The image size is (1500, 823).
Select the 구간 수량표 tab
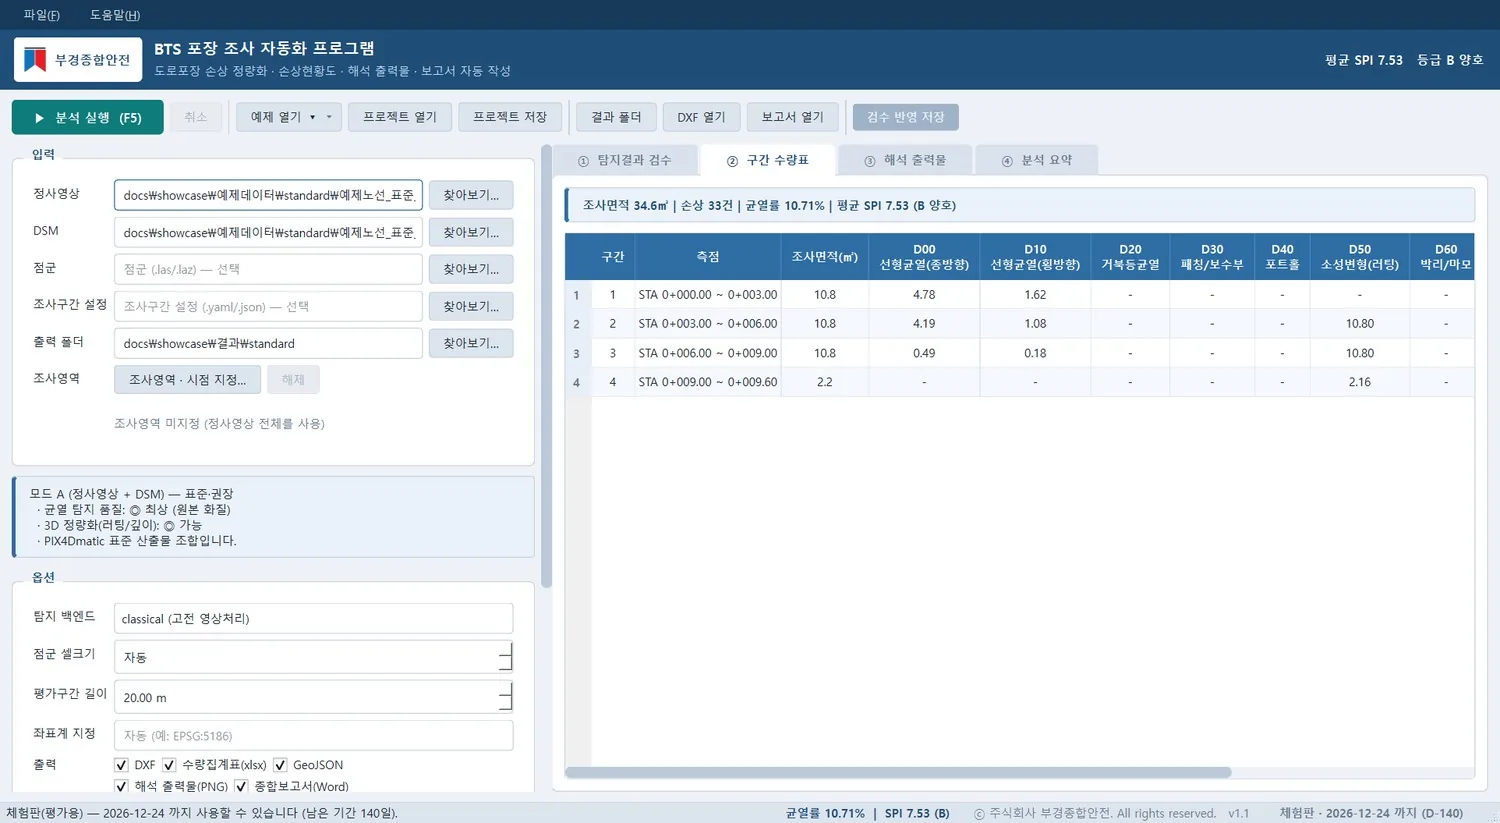coord(768,160)
